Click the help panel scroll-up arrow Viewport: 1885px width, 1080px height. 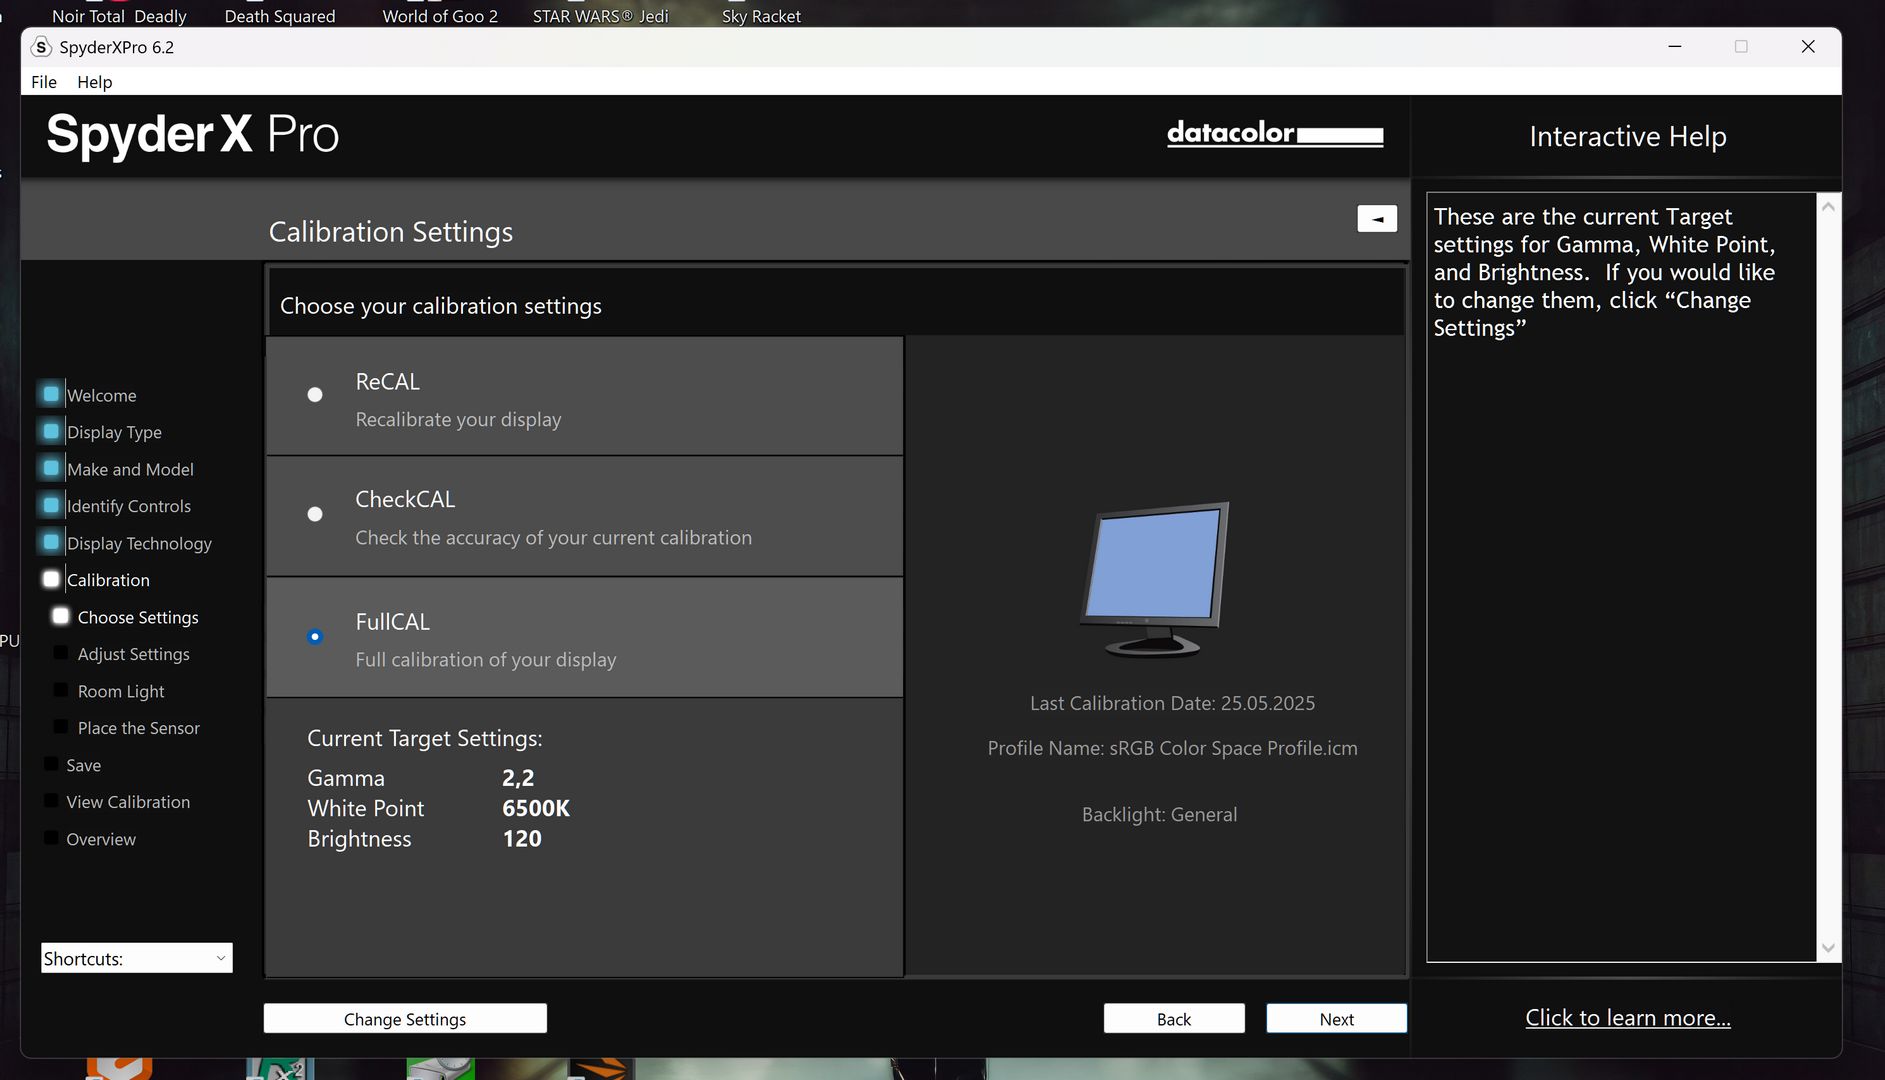[1828, 207]
